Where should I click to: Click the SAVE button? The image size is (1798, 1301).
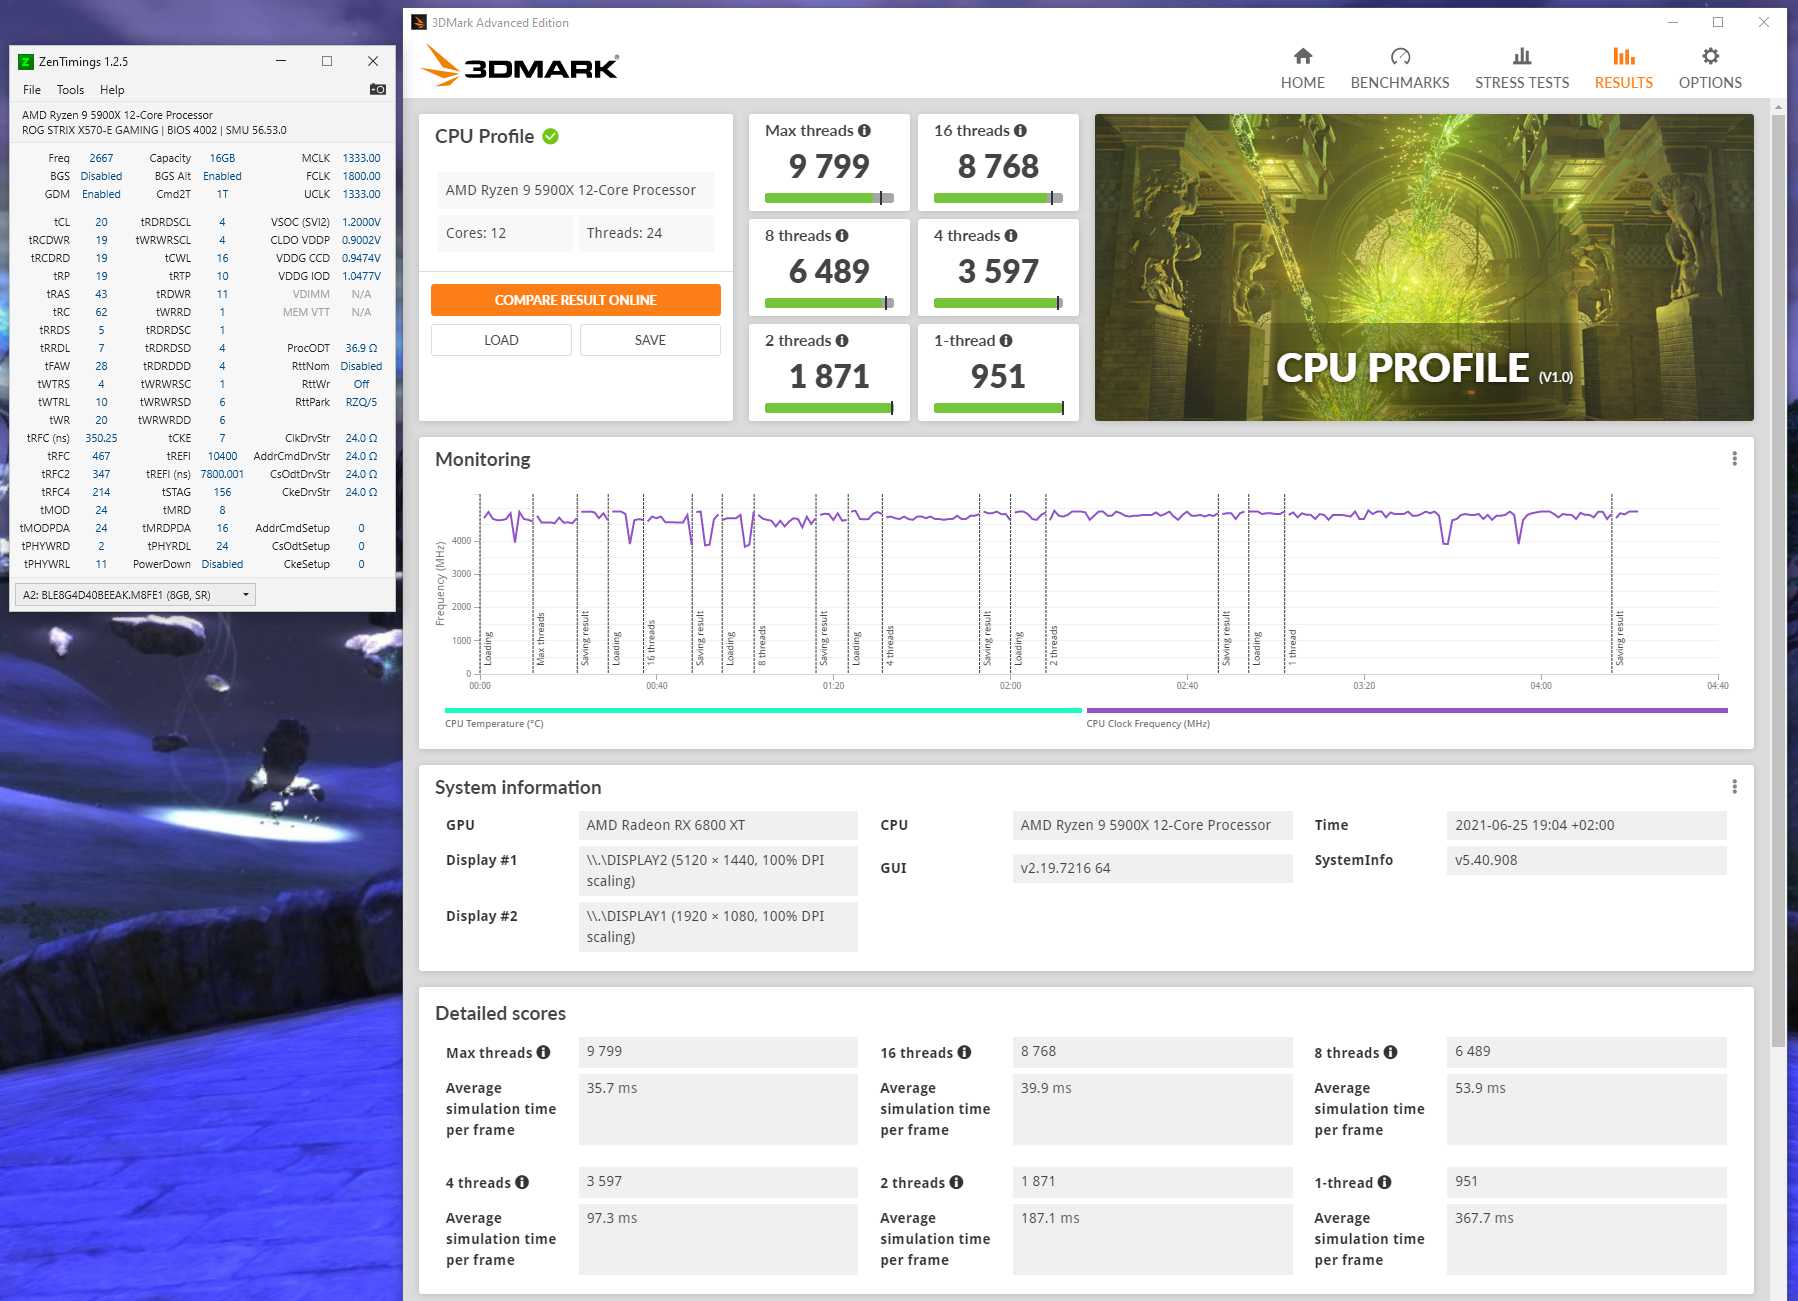(x=650, y=340)
